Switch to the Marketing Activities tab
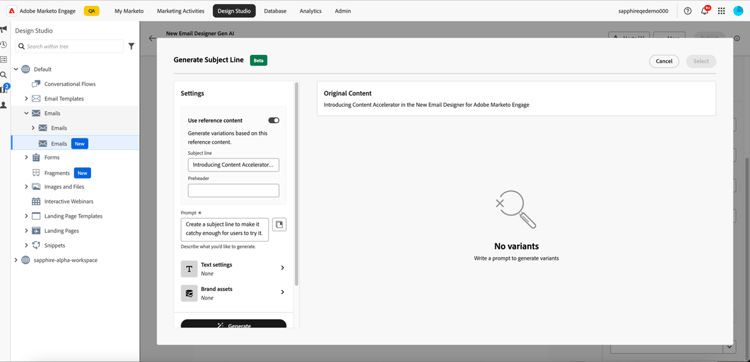Viewport: 750px width, 362px height. pyautogui.click(x=180, y=11)
